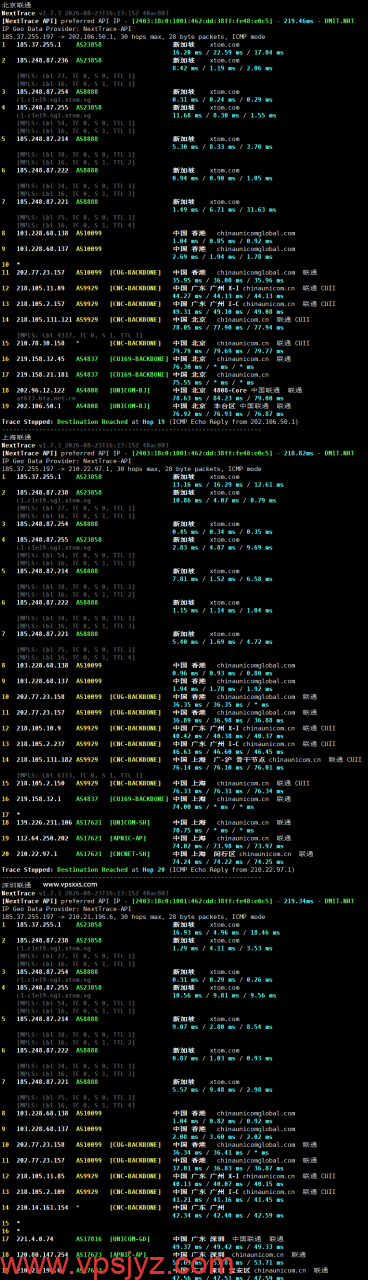This screenshot has height=1280, width=368.
Task: Click the [UNICOM-GD] tag
Action: coord(130,1239)
